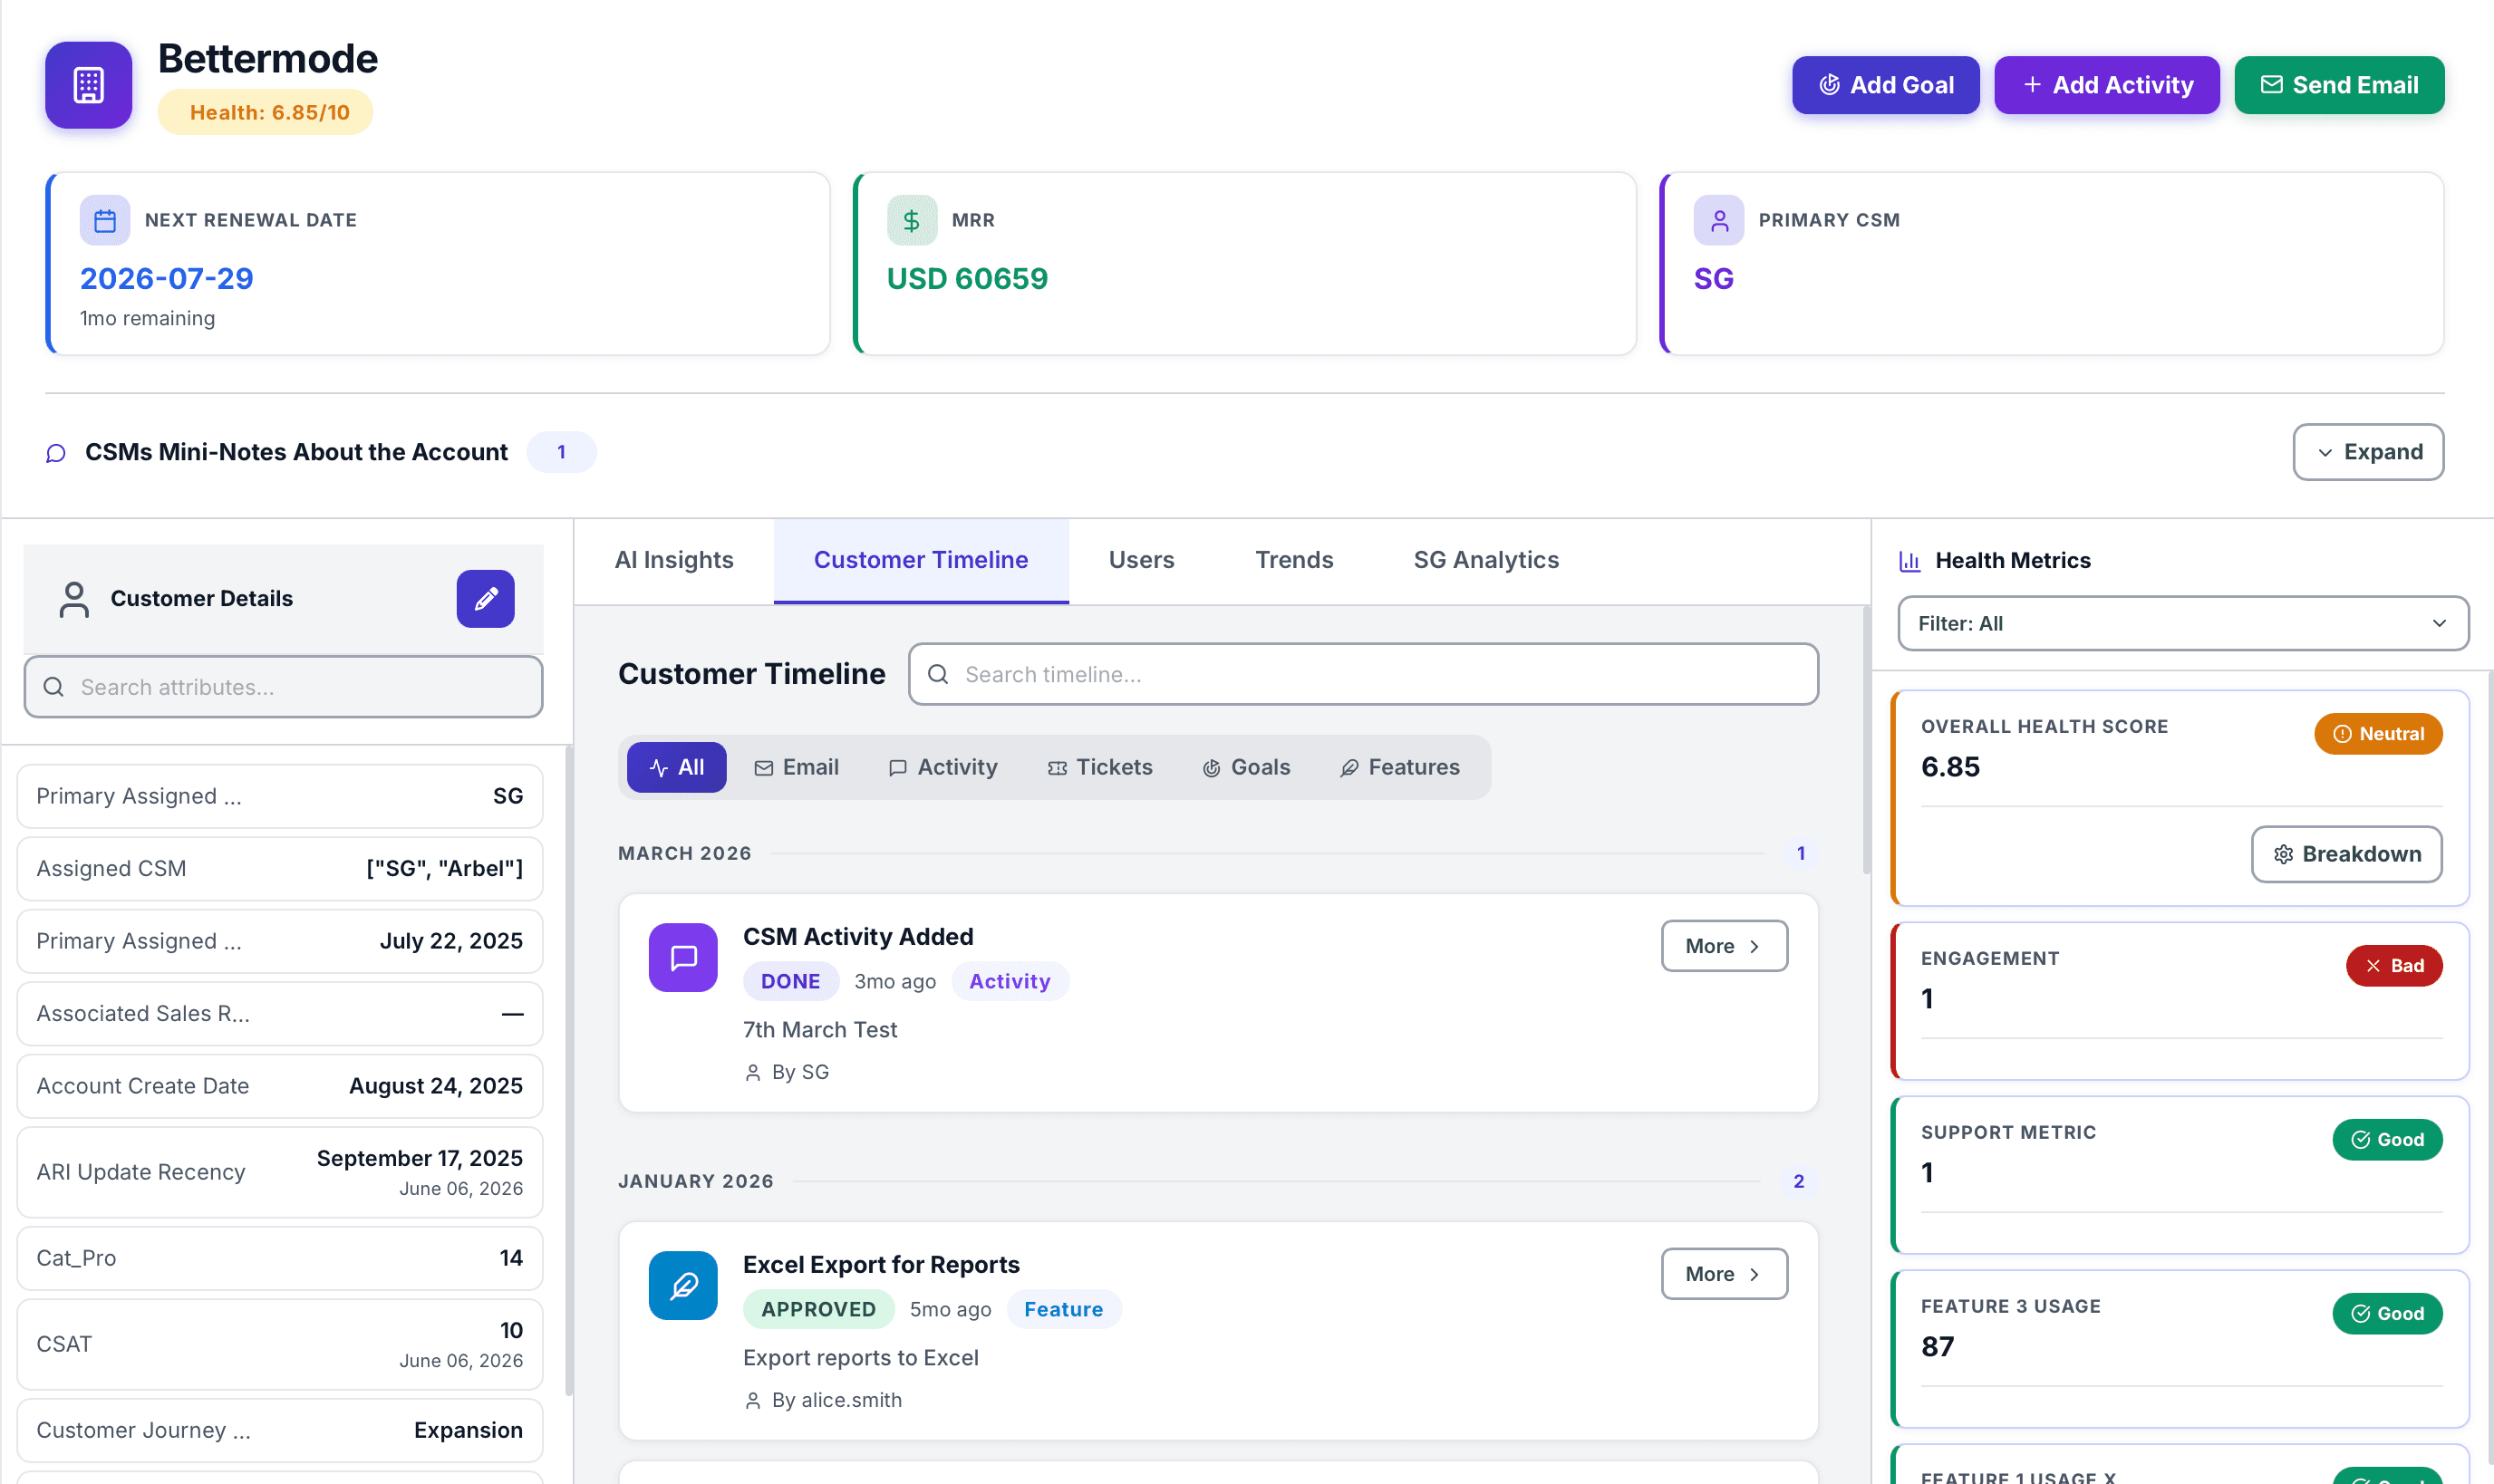Click the pencil edit icon for Customer Details
Screen dimensions: 2494x1484
pyautogui.click(x=486, y=599)
